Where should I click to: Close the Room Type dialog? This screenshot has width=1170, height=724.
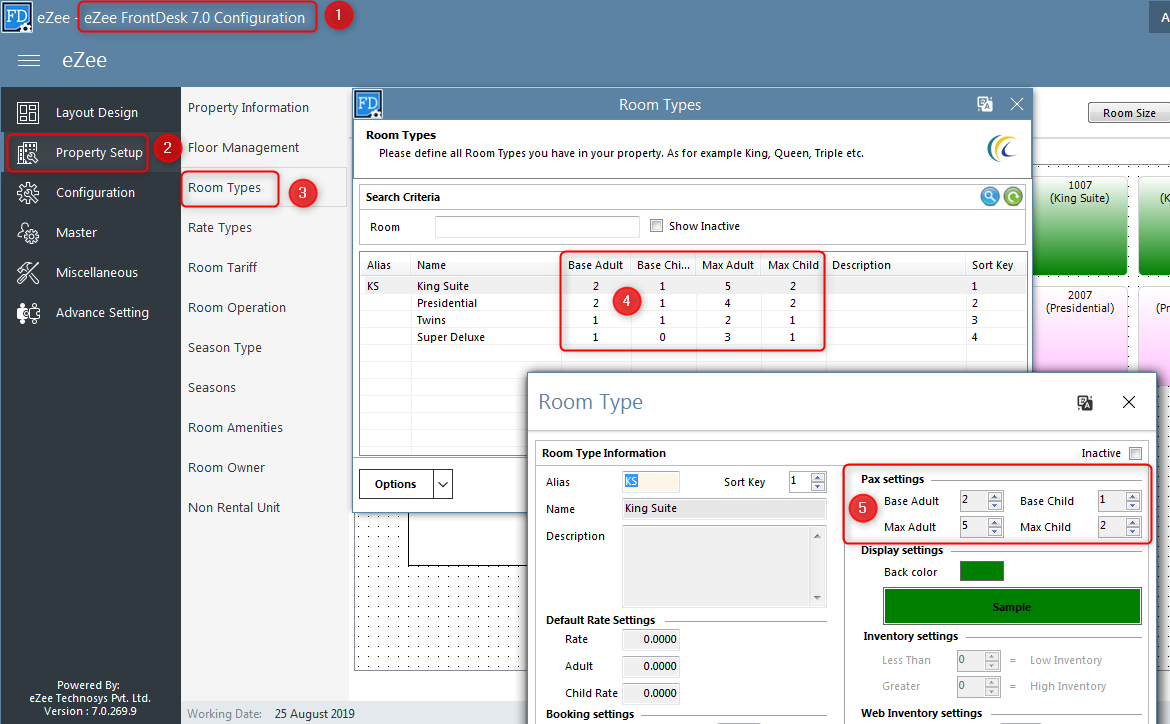1129,402
